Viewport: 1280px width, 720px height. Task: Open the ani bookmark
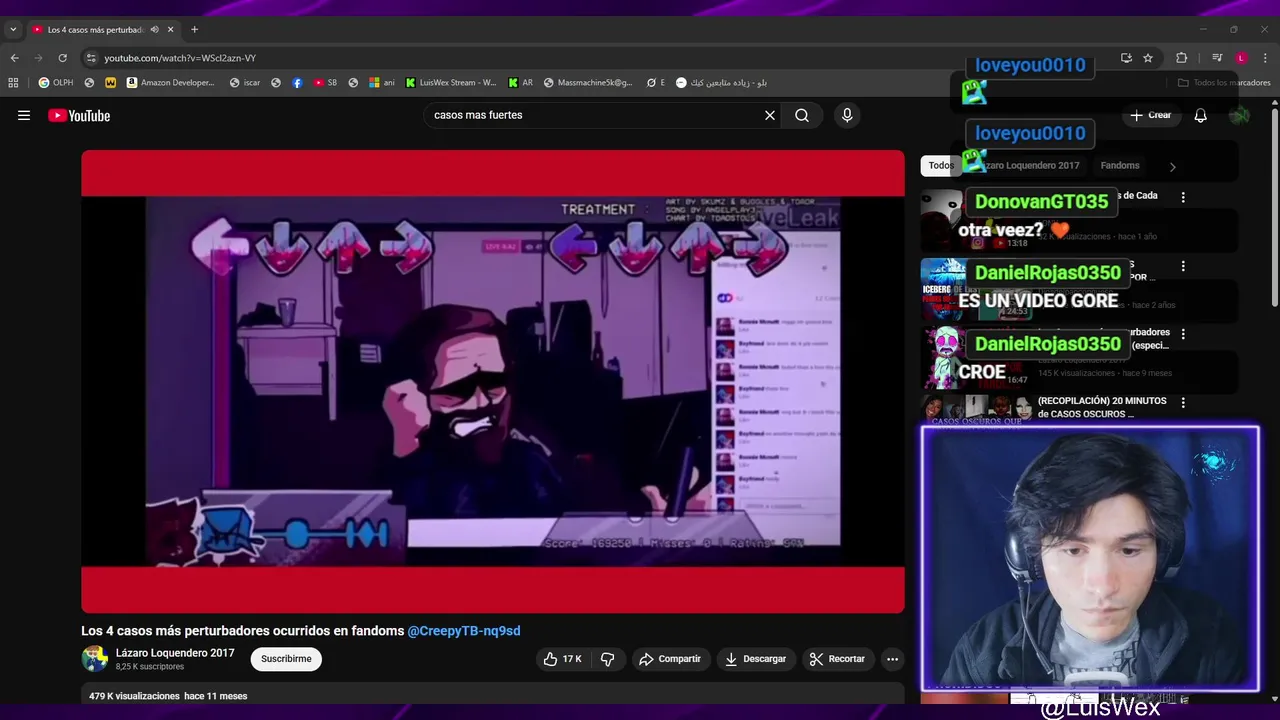coord(382,83)
